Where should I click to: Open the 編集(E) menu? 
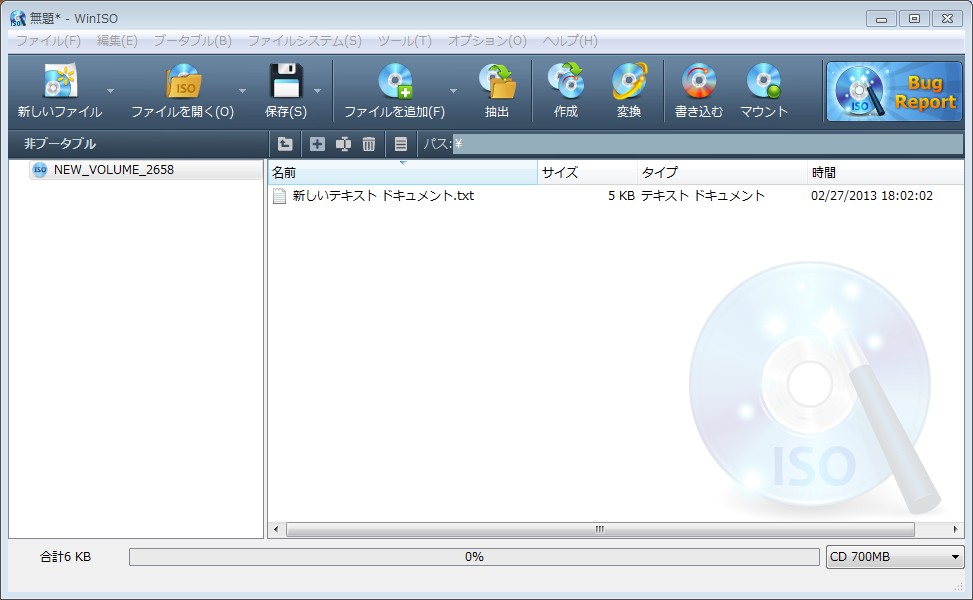coord(117,41)
